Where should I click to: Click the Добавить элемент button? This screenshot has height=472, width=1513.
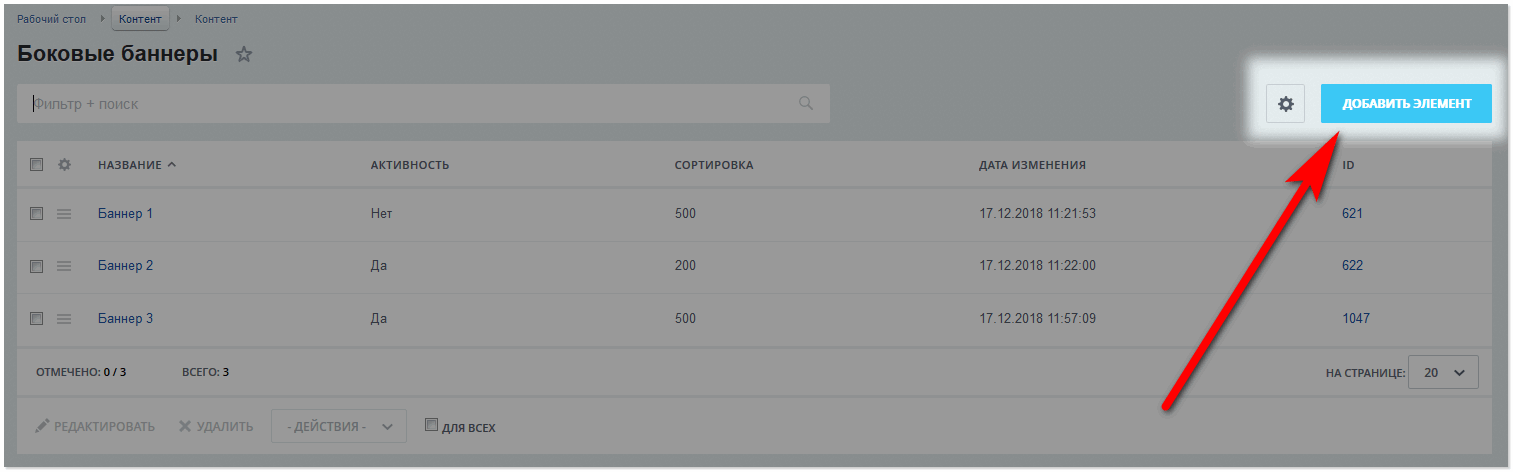[1406, 104]
